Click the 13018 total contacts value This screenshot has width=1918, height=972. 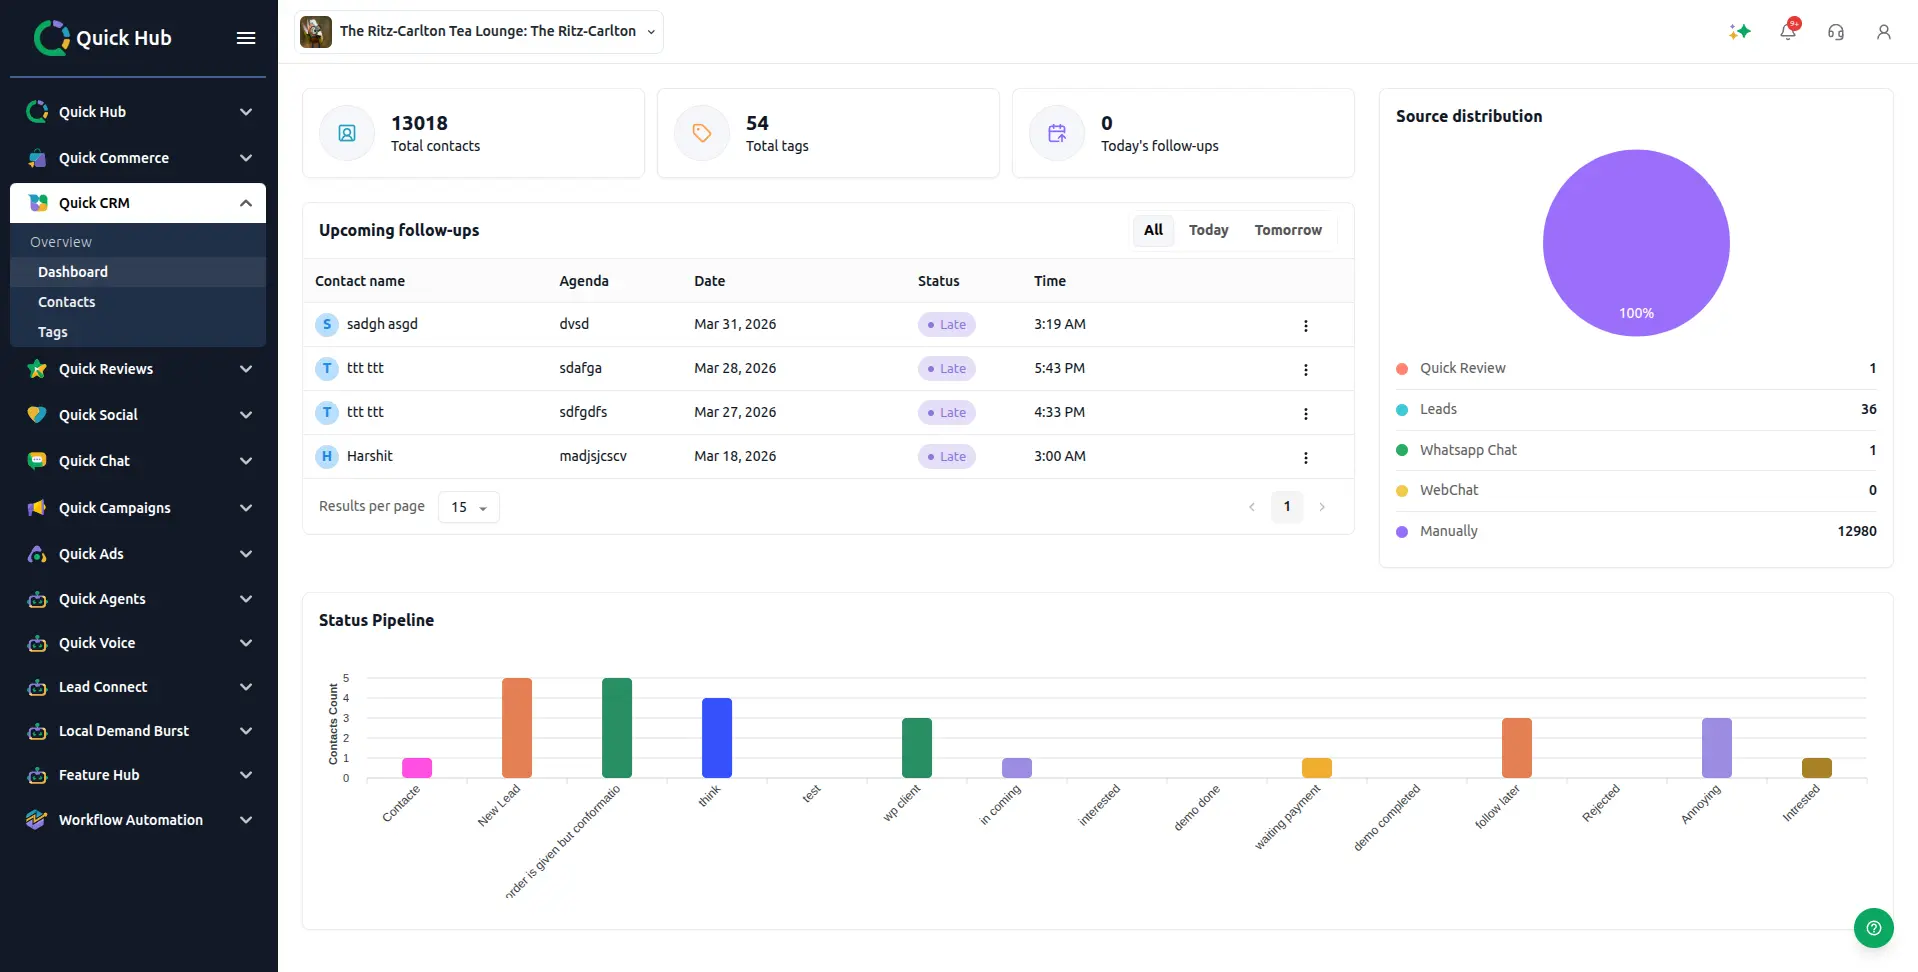pos(419,123)
